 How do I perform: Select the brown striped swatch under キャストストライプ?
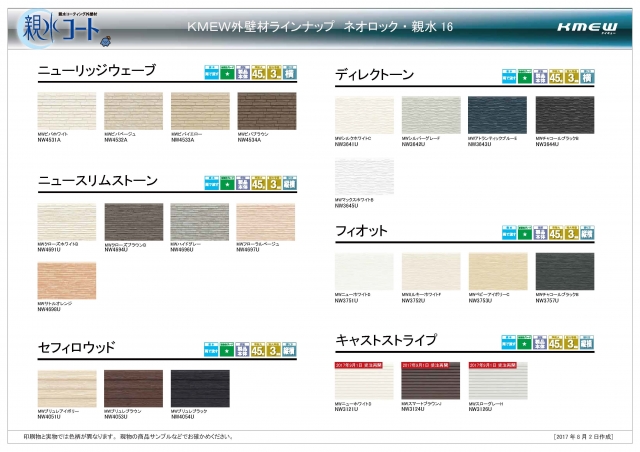431,381
